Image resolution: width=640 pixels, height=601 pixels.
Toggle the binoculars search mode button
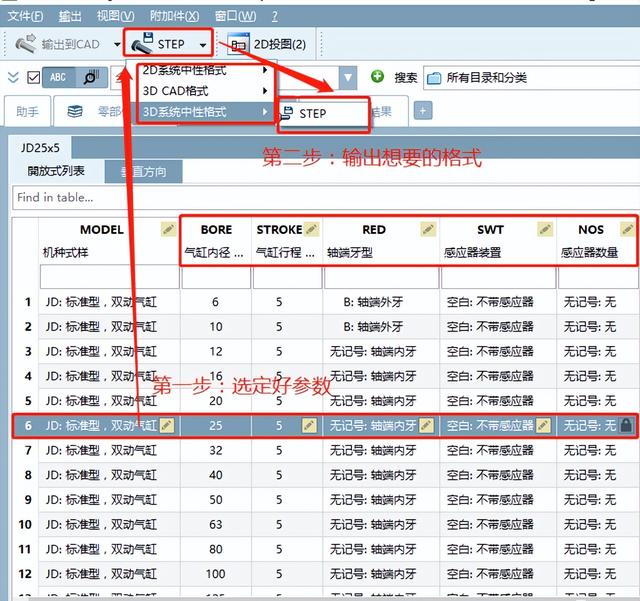click(91, 77)
